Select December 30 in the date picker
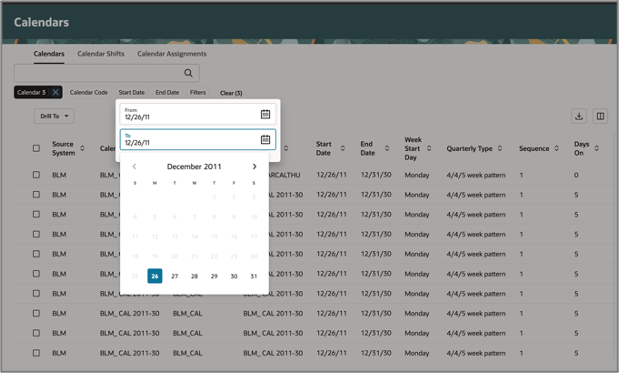 click(x=234, y=276)
